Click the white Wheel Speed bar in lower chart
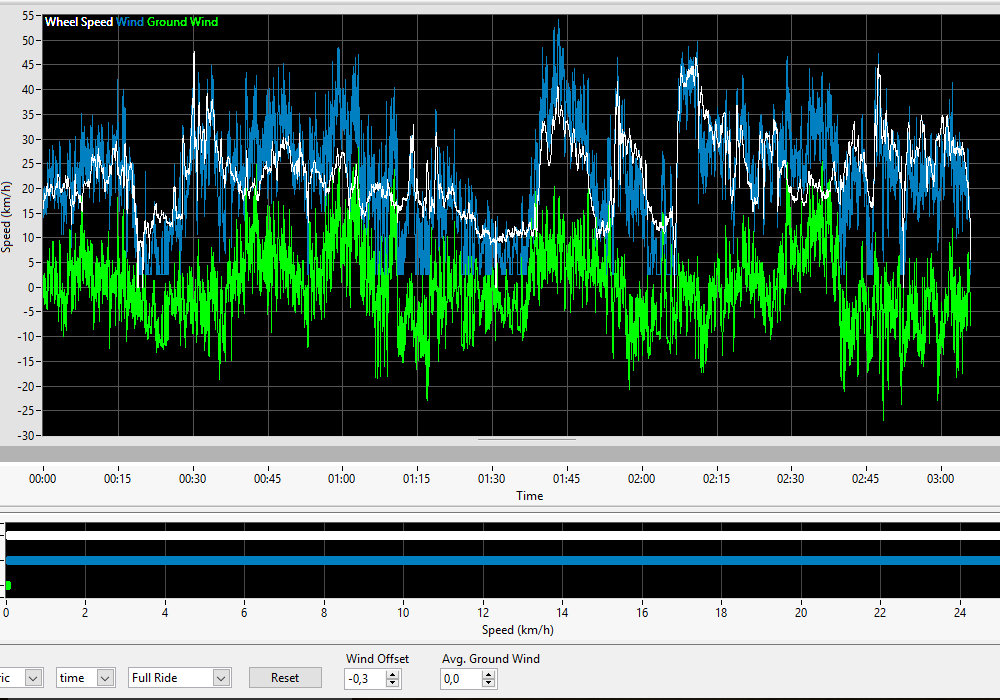This screenshot has height=700, width=1000. [500, 536]
